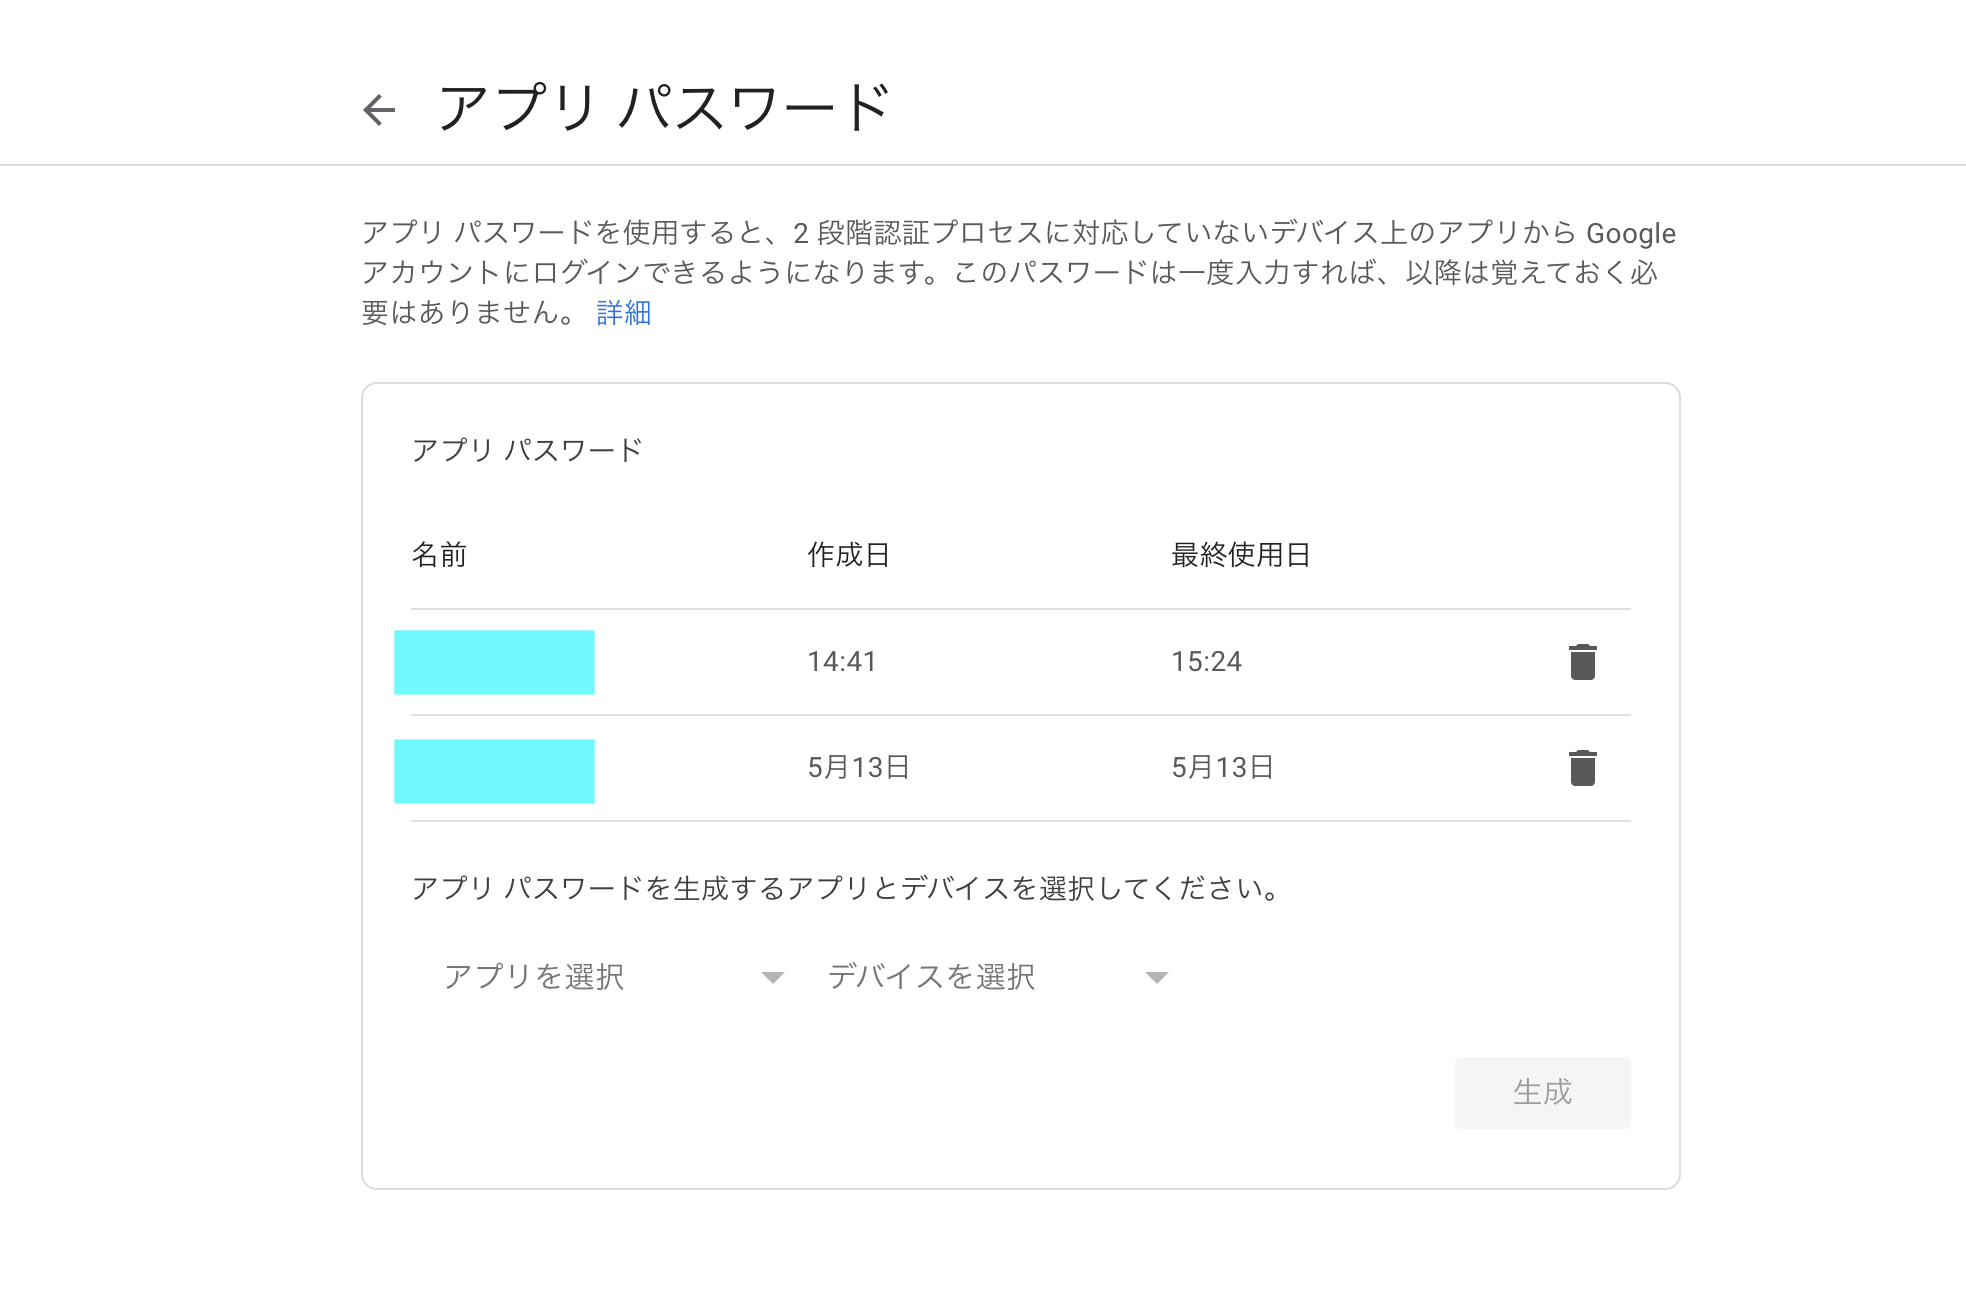Expand the device selection menu arrow

click(x=1156, y=977)
